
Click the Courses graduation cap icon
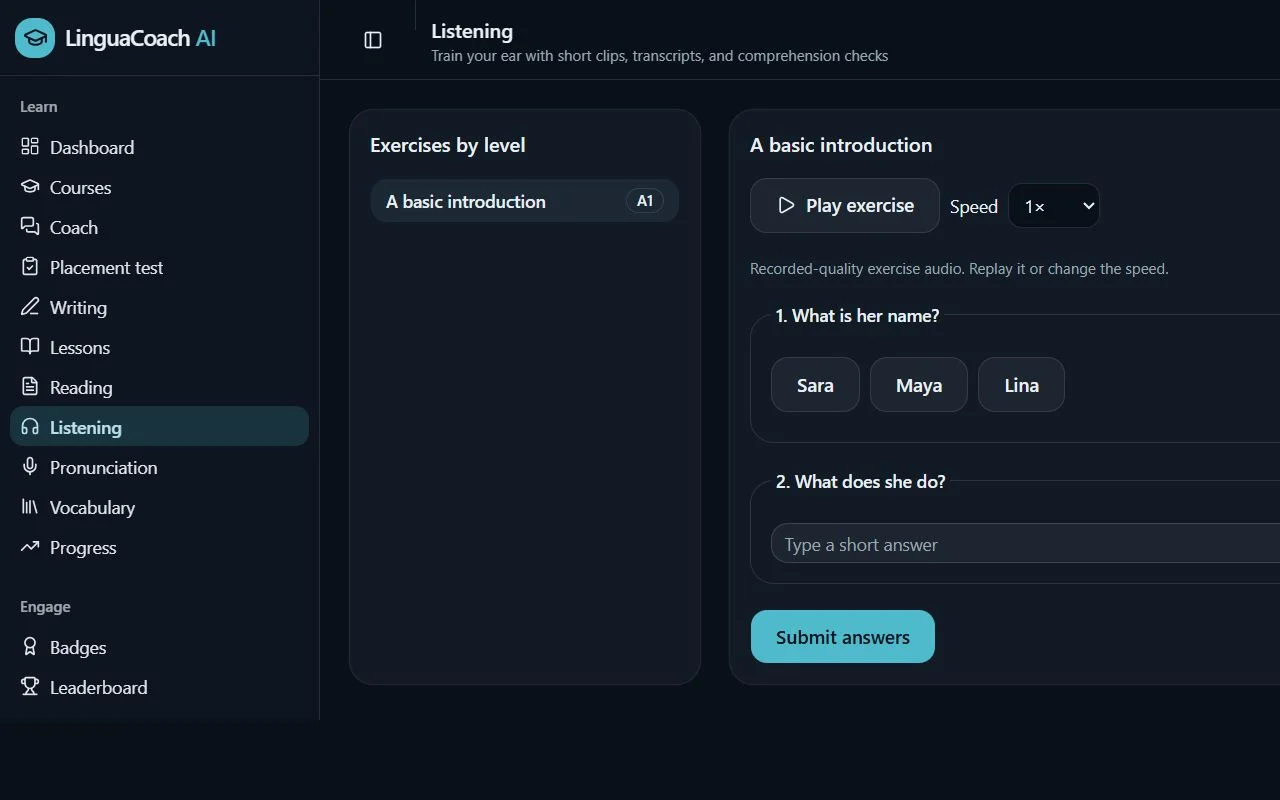[x=30, y=187]
